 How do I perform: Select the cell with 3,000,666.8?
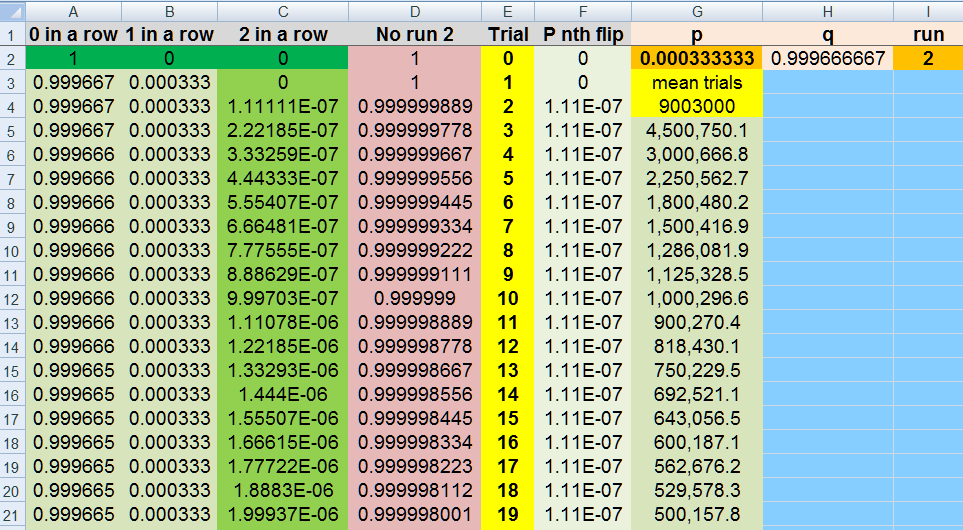click(697, 154)
